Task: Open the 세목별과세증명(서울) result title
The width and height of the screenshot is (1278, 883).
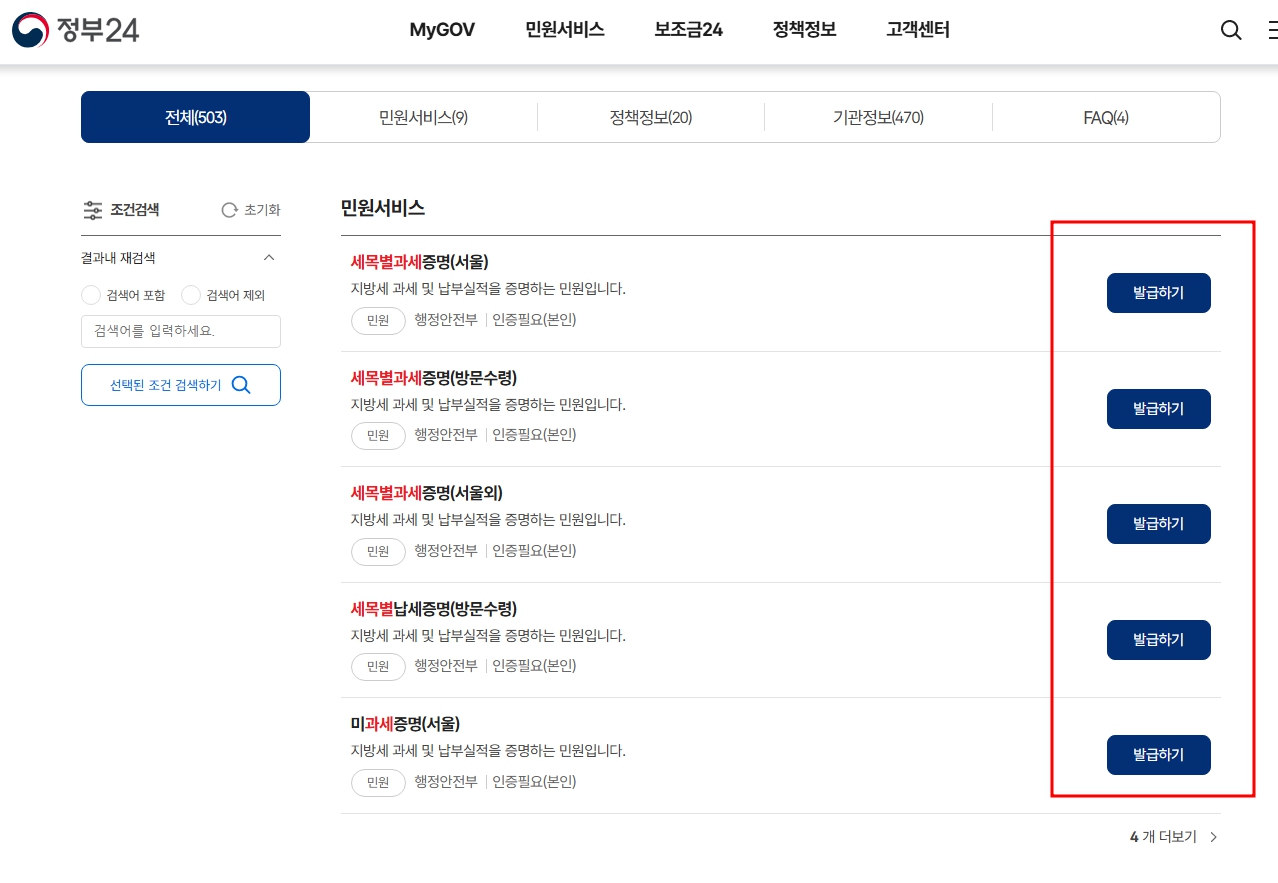Action: click(x=420, y=262)
